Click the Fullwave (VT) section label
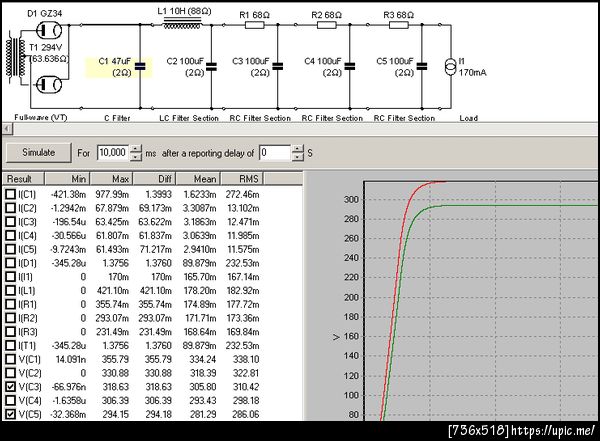This screenshot has width=600, height=441. [x=41, y=118]
